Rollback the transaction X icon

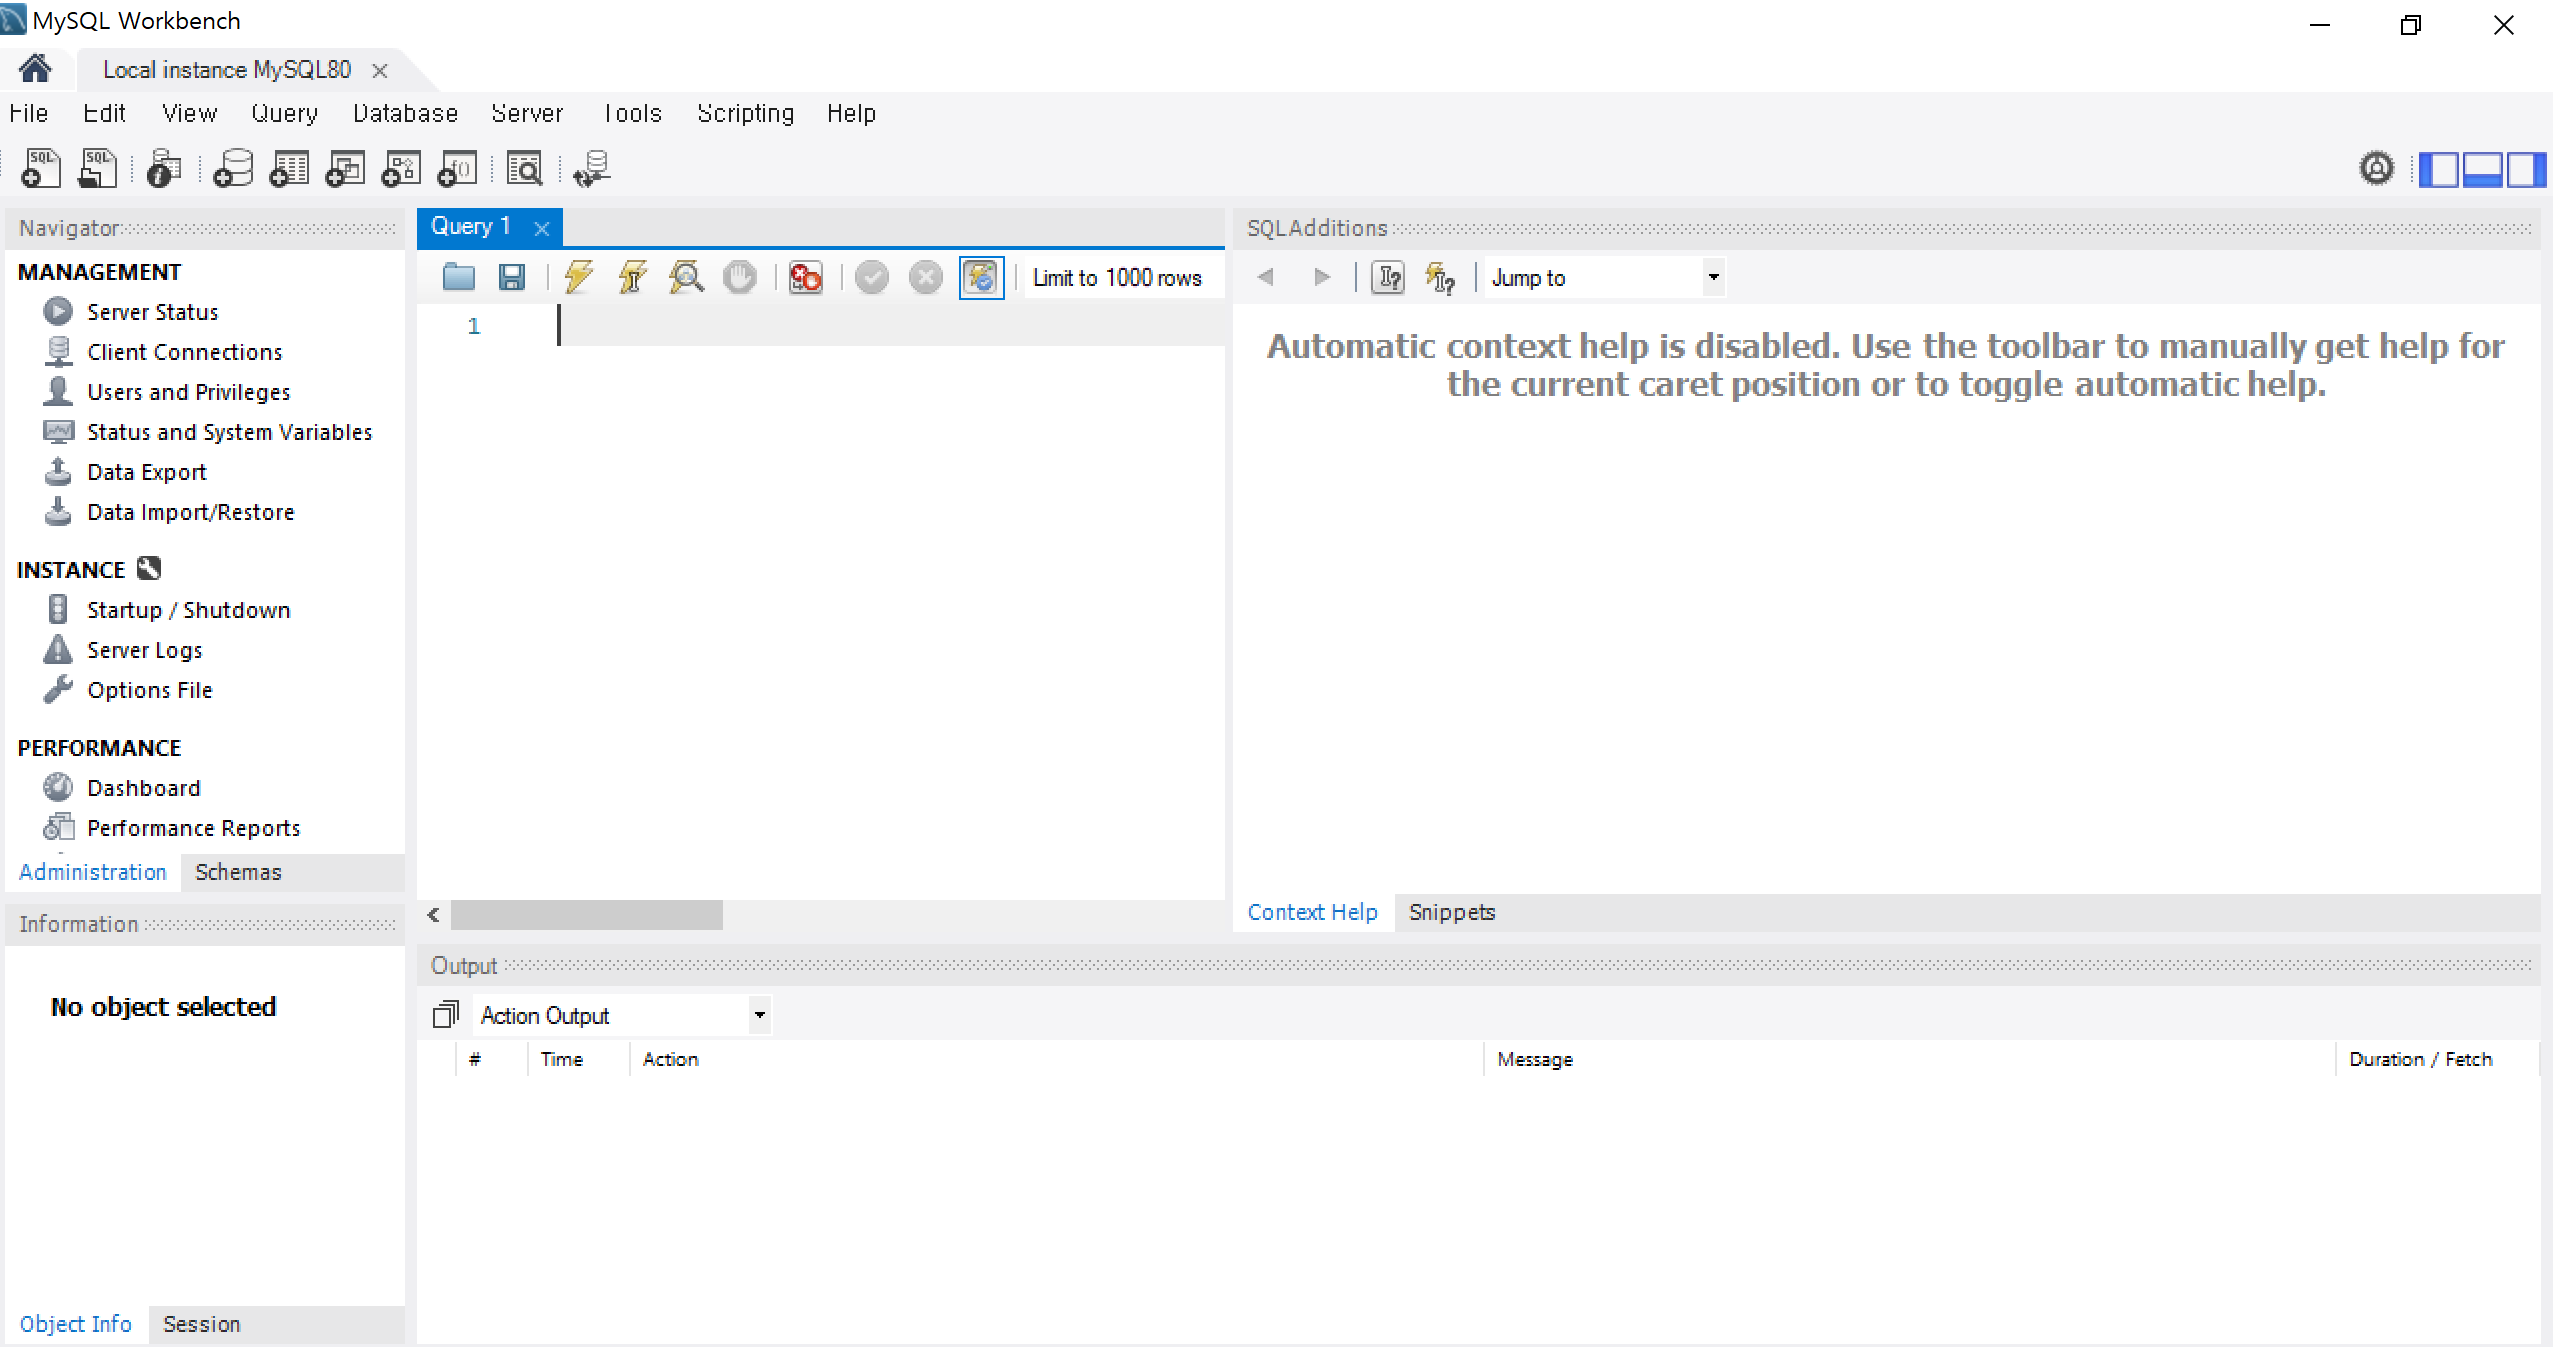926,277
